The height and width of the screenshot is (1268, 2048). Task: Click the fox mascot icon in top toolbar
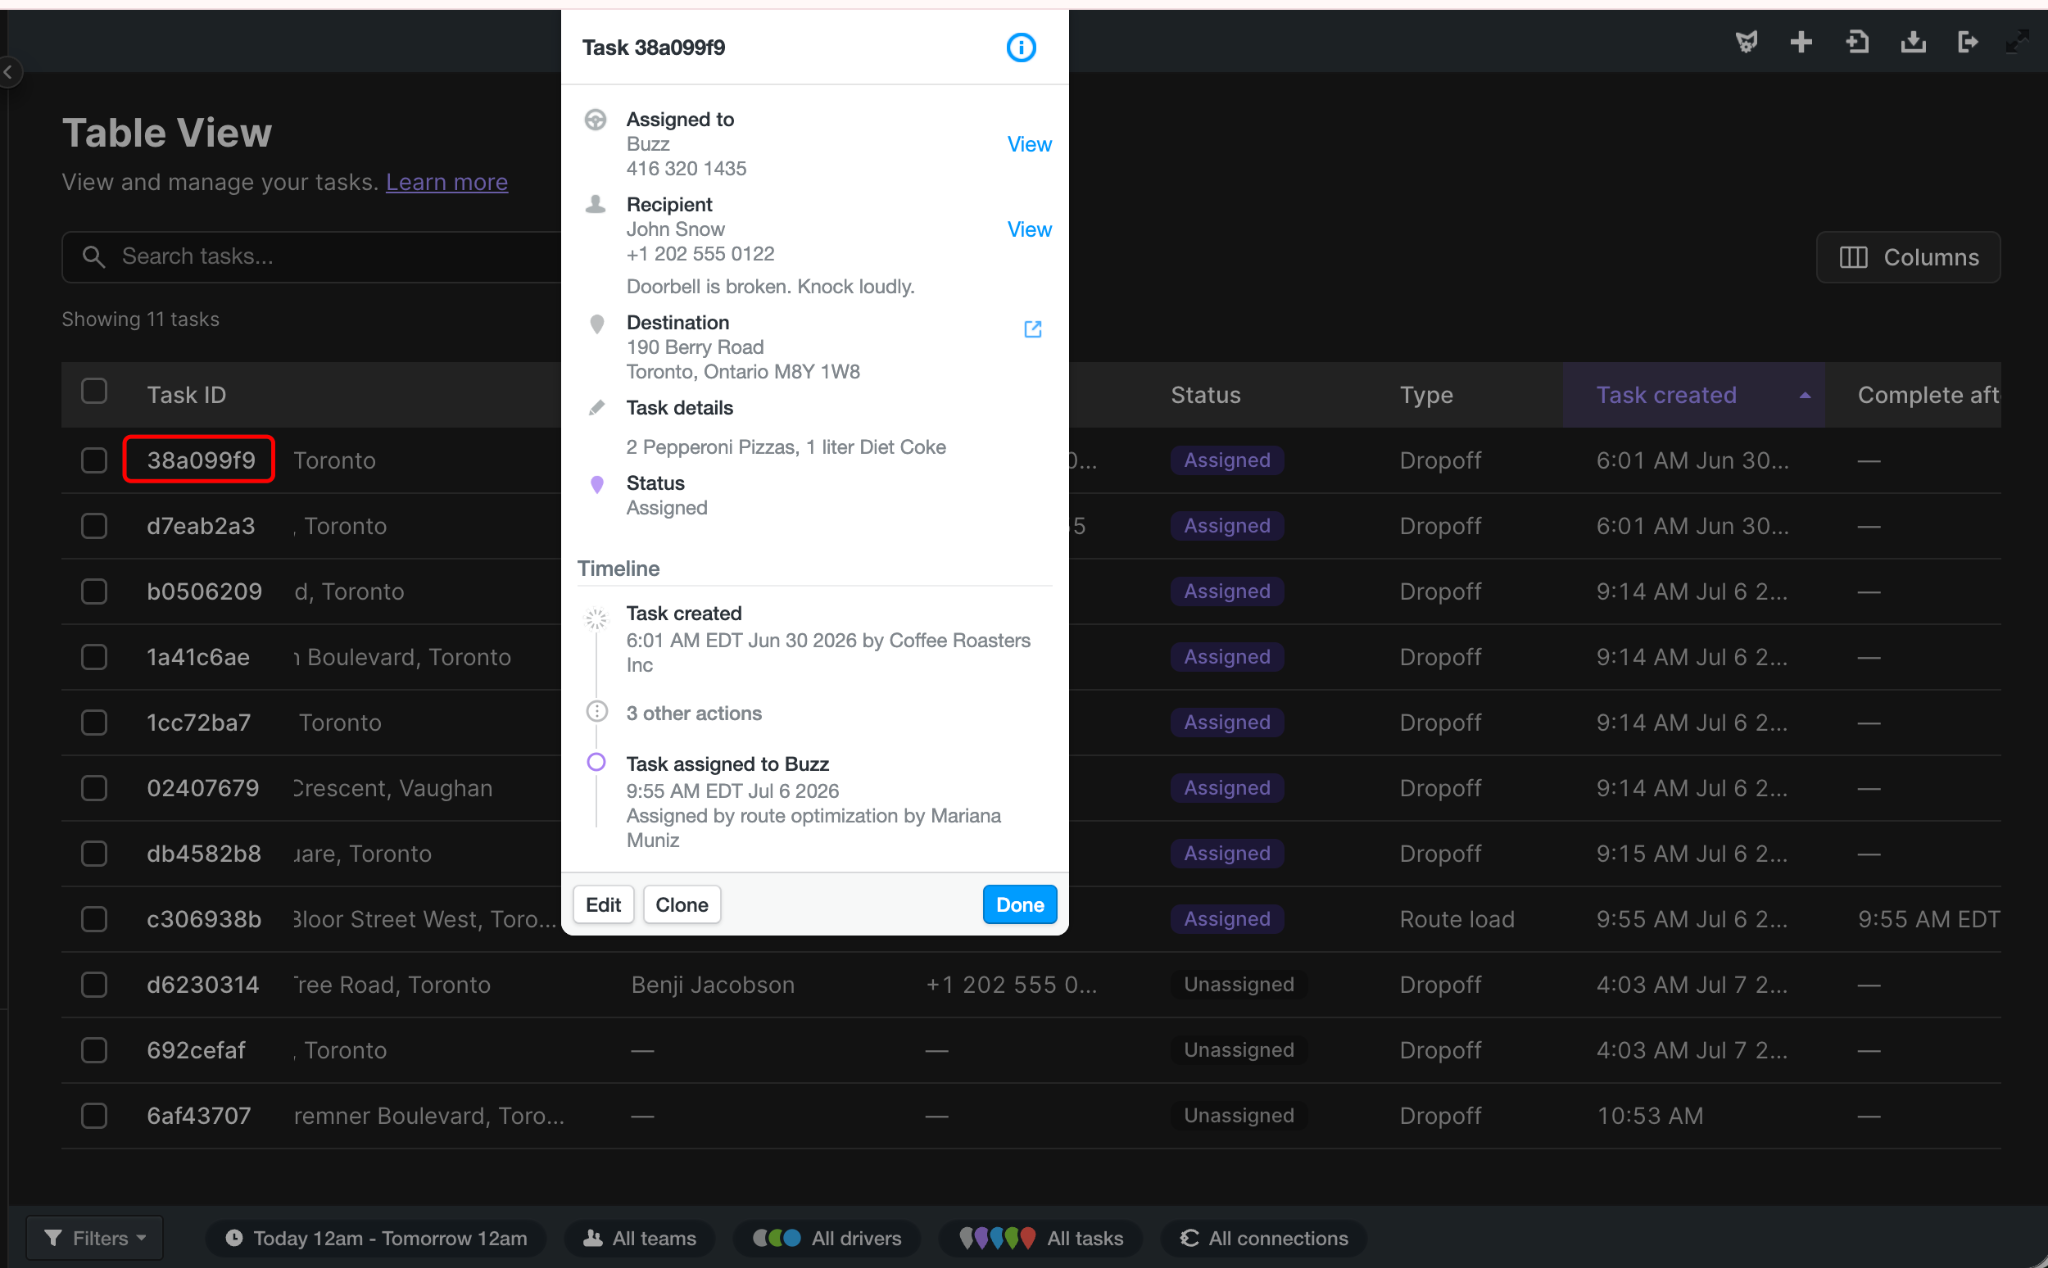1746,42
